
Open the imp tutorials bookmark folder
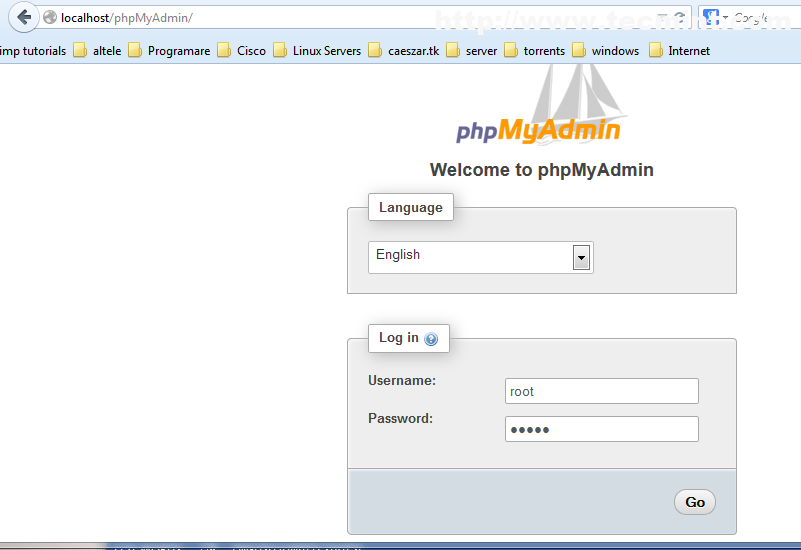[x=33, y=51]
